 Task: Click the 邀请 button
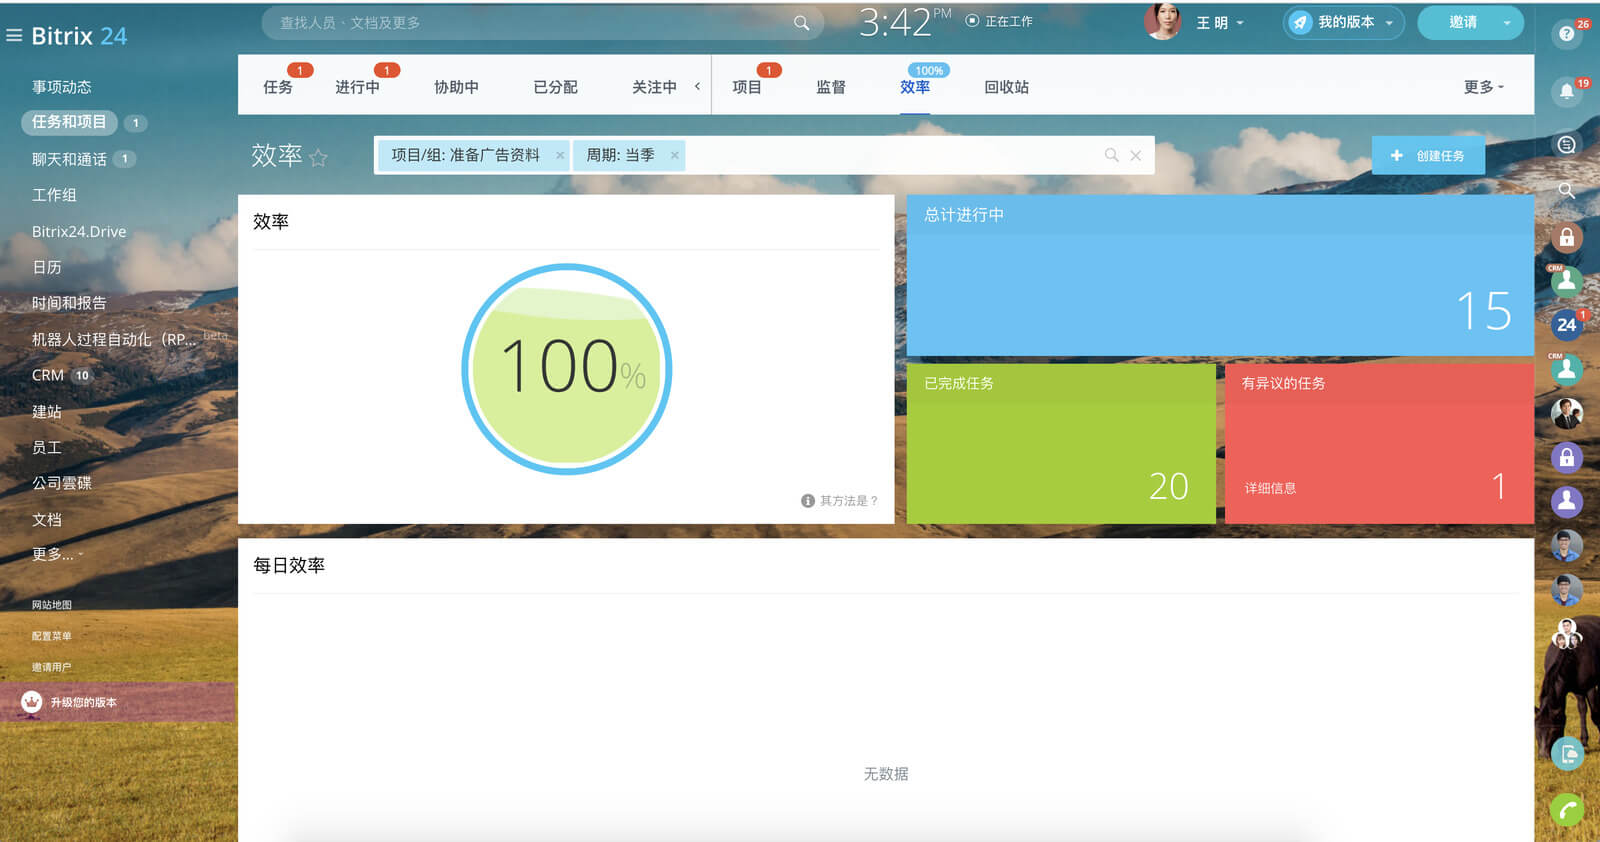[x=1462, y=22]
